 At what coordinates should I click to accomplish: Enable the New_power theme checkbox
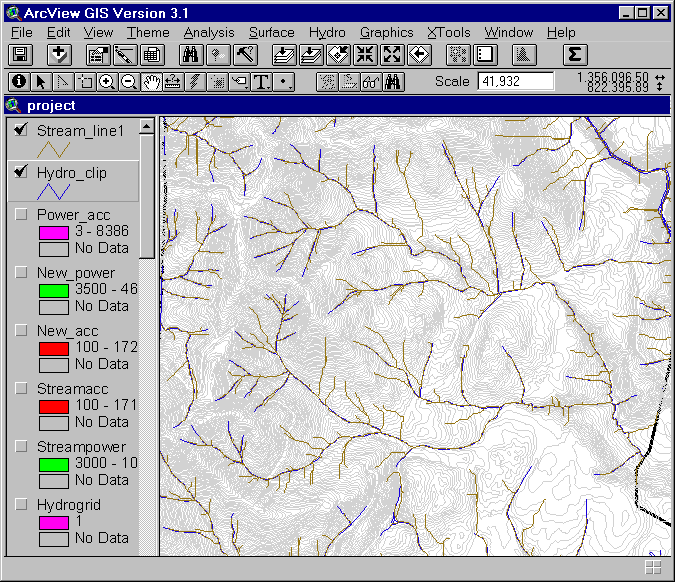pyautogui.click(x=21, y=272)
